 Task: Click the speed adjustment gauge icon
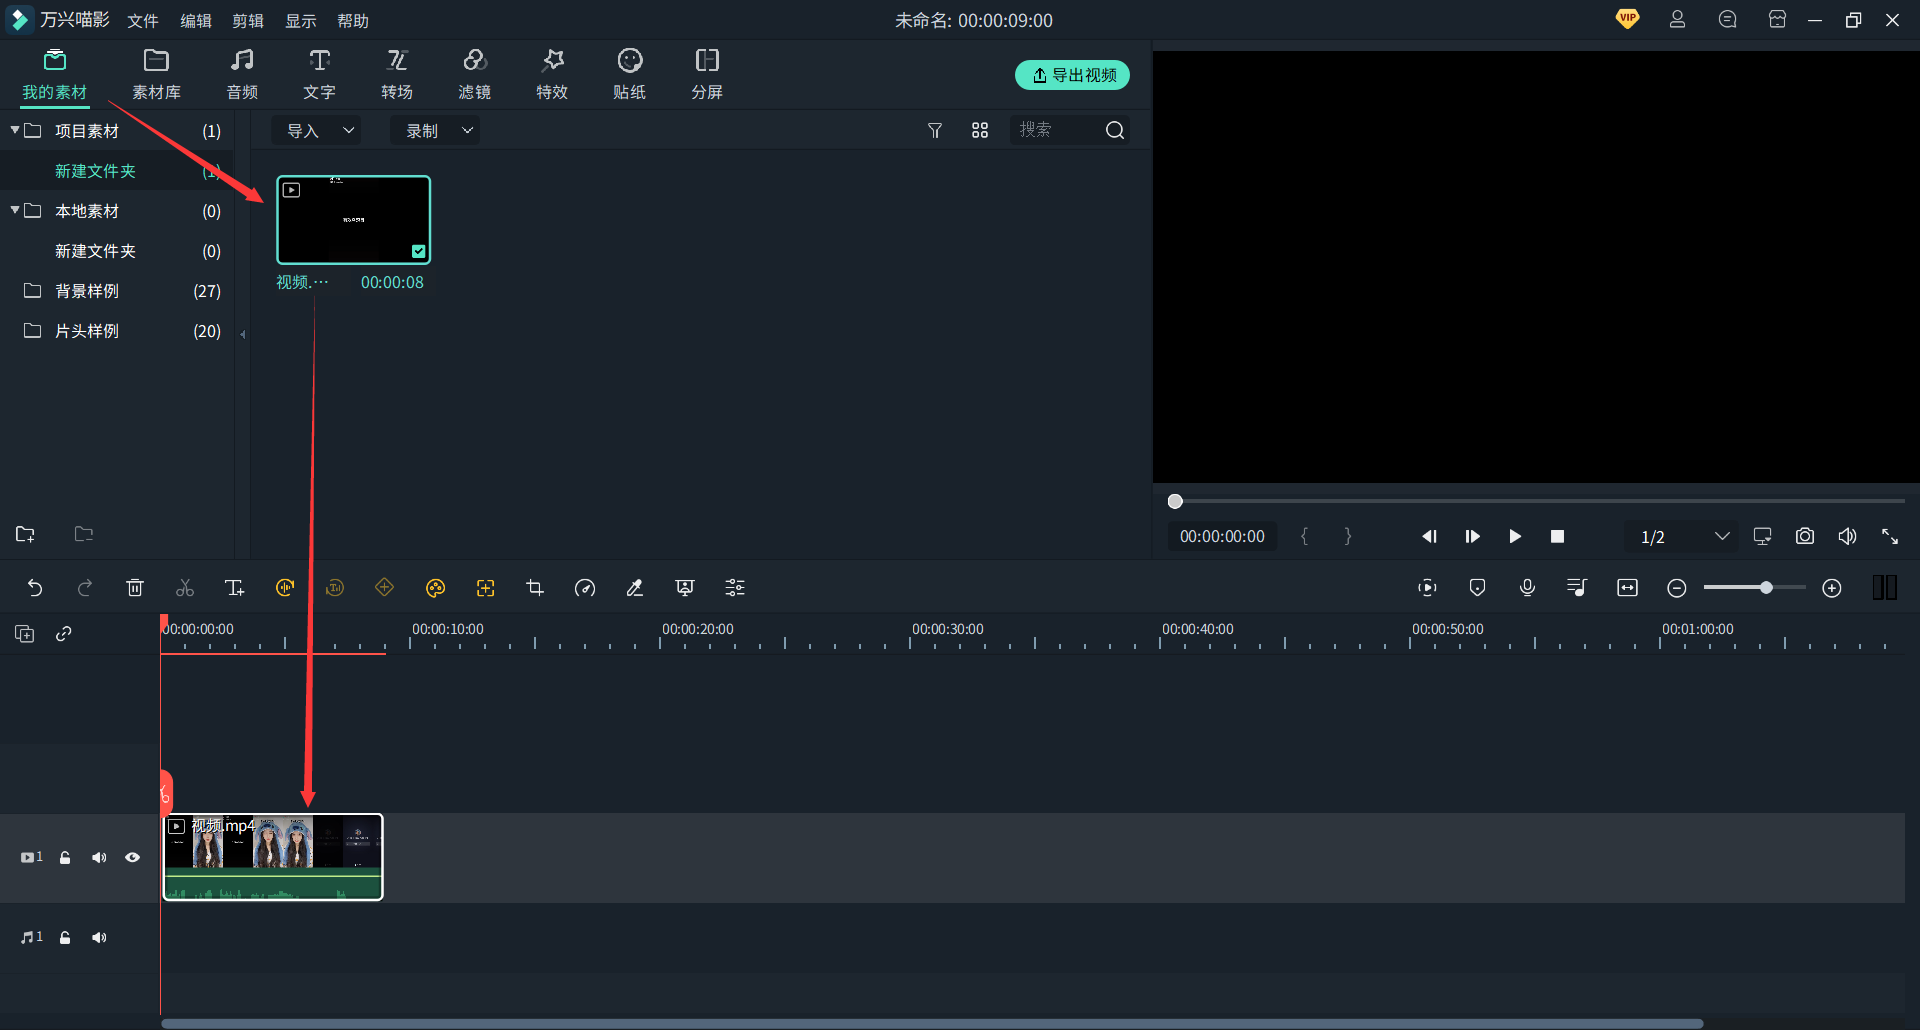585,588
